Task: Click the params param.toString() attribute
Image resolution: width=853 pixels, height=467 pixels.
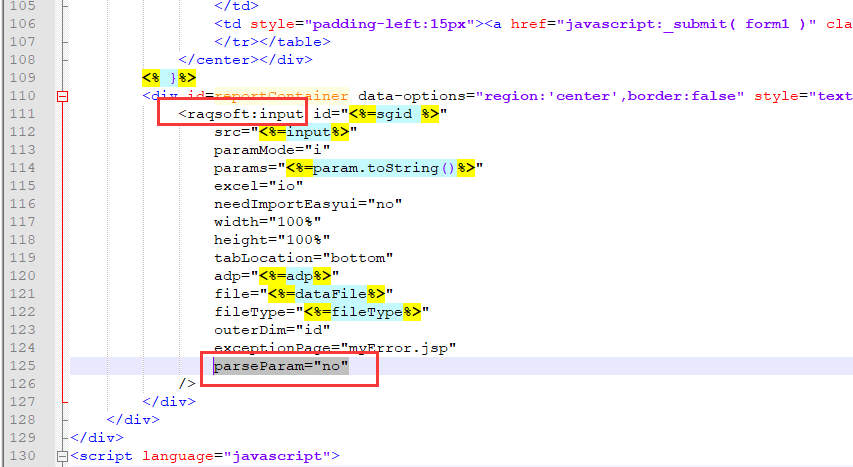Action: click(x=349, y=168)
